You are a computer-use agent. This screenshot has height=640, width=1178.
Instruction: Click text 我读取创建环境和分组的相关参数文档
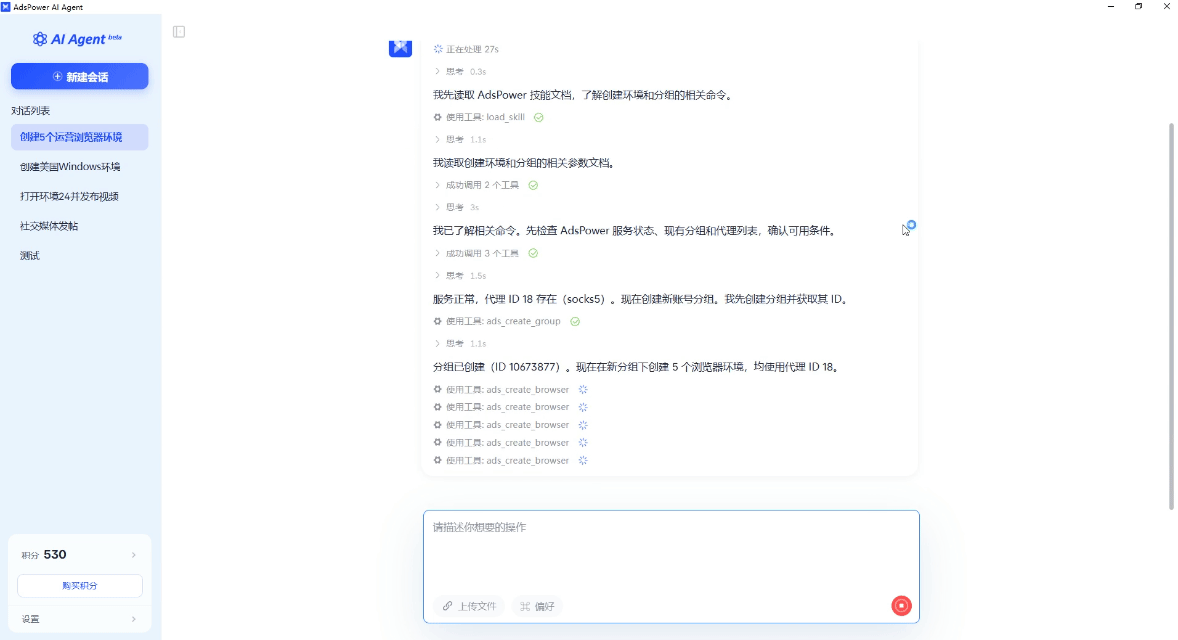click(524, 163)
